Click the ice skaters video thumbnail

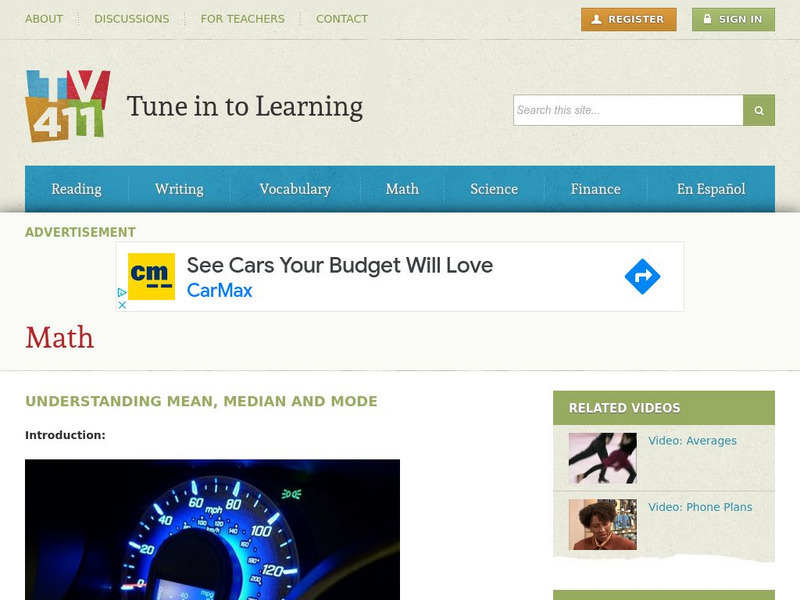tap(603, 458)
